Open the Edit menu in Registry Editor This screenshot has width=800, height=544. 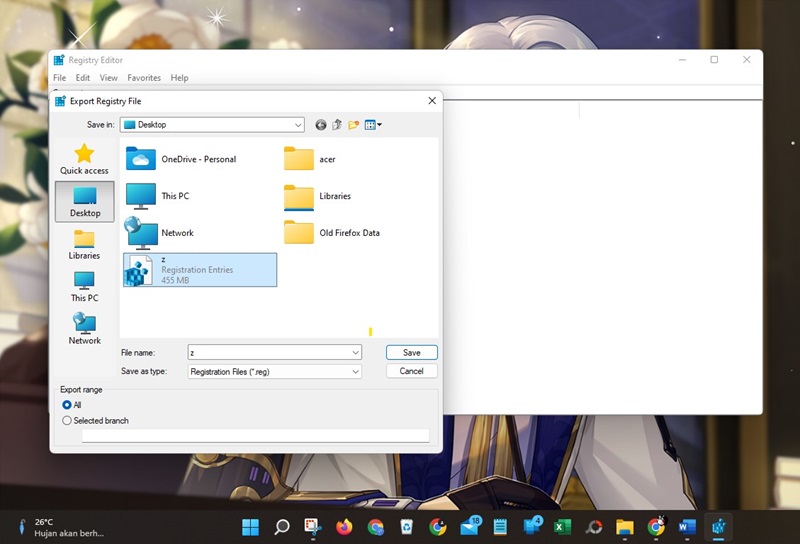(83, 78)
